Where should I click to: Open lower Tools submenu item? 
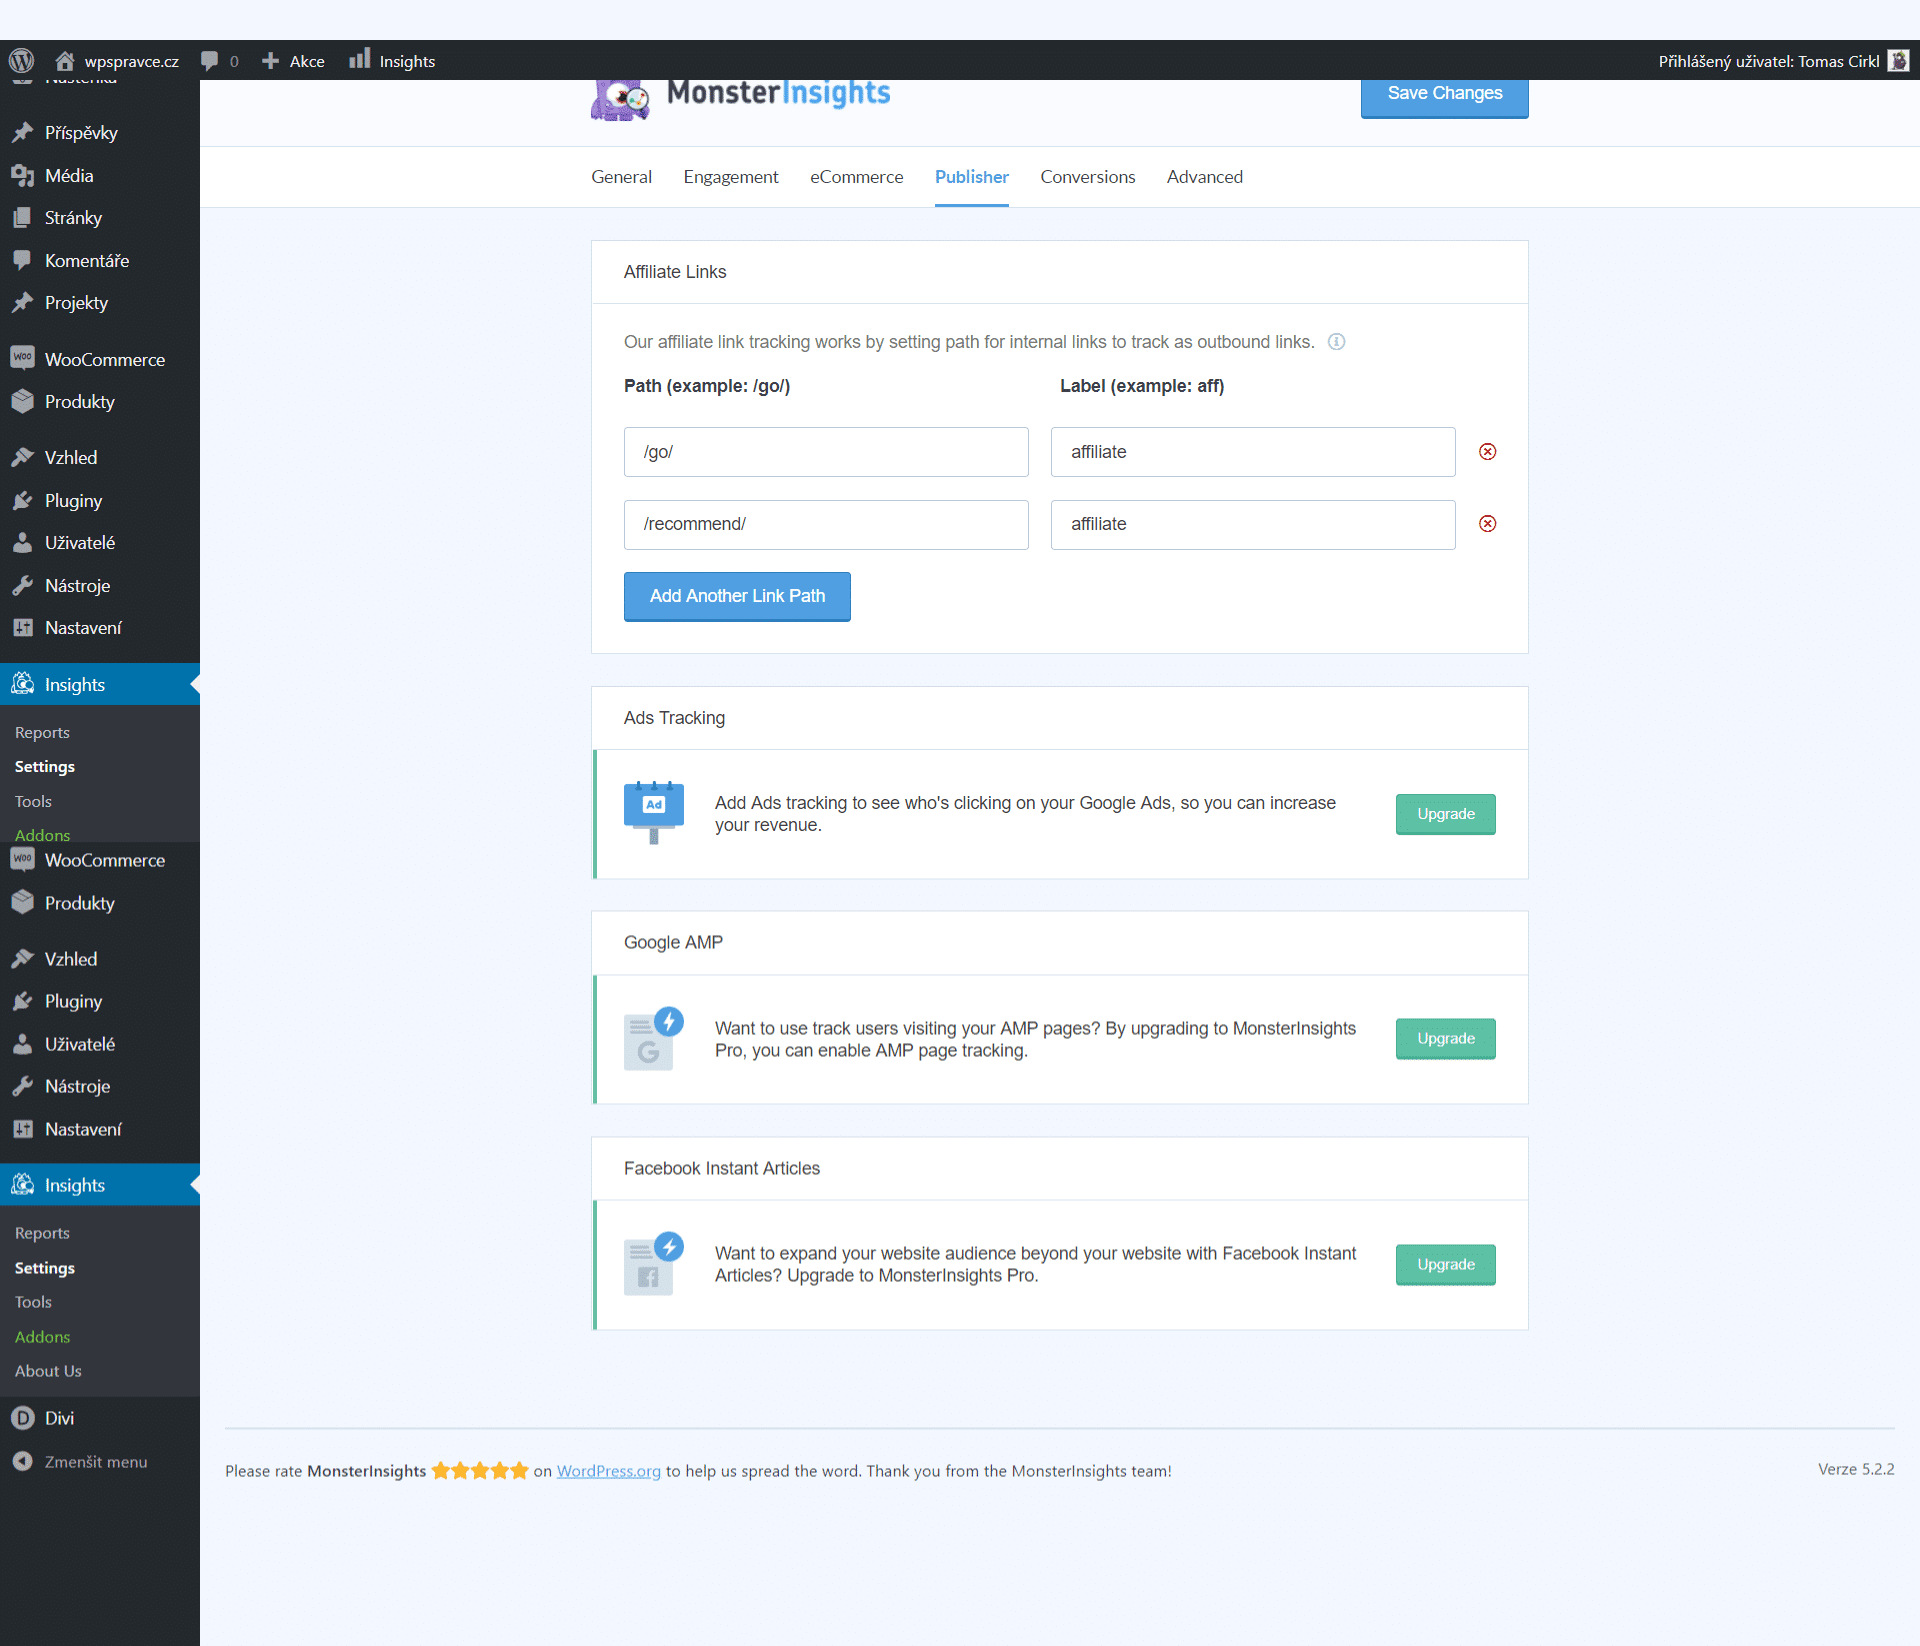tap(33, 1302)
